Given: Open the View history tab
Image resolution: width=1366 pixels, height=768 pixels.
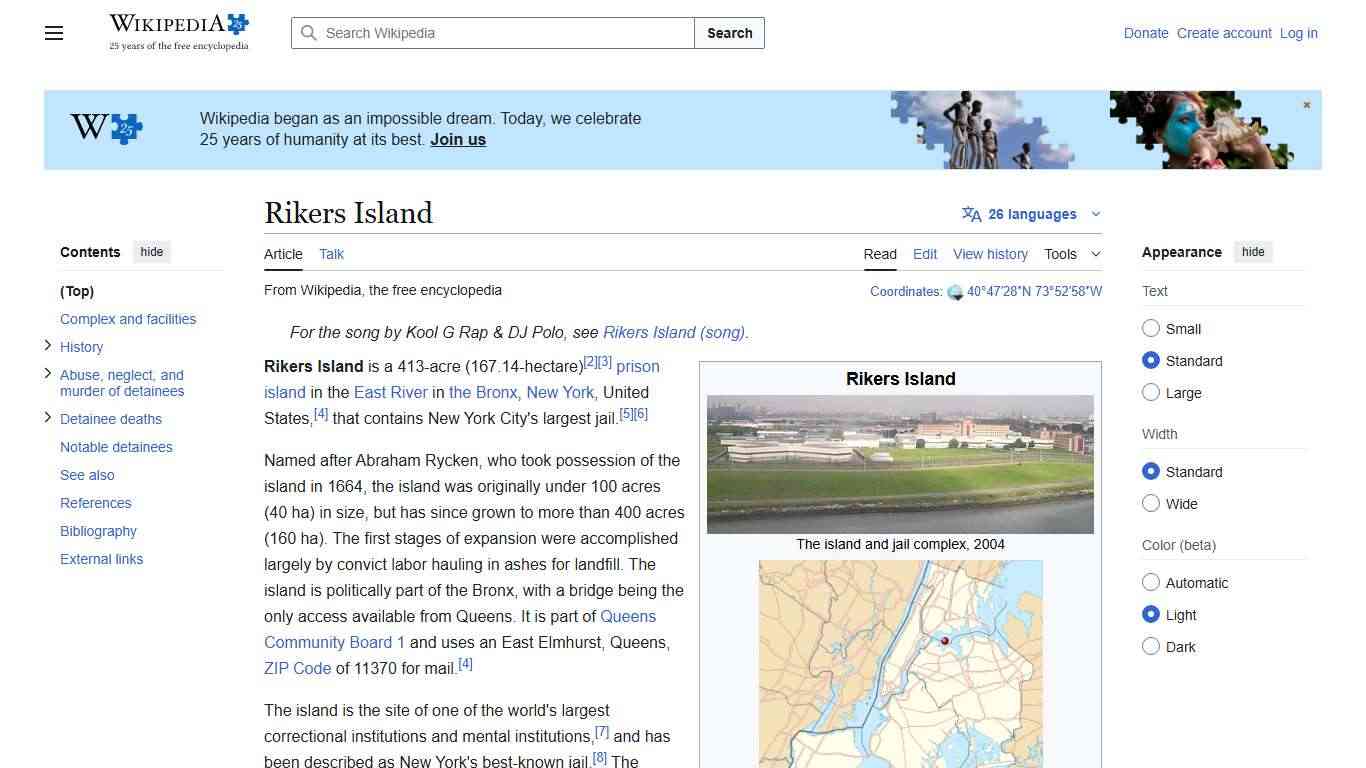Looking at the screenshot, I should tap(990, 254).
